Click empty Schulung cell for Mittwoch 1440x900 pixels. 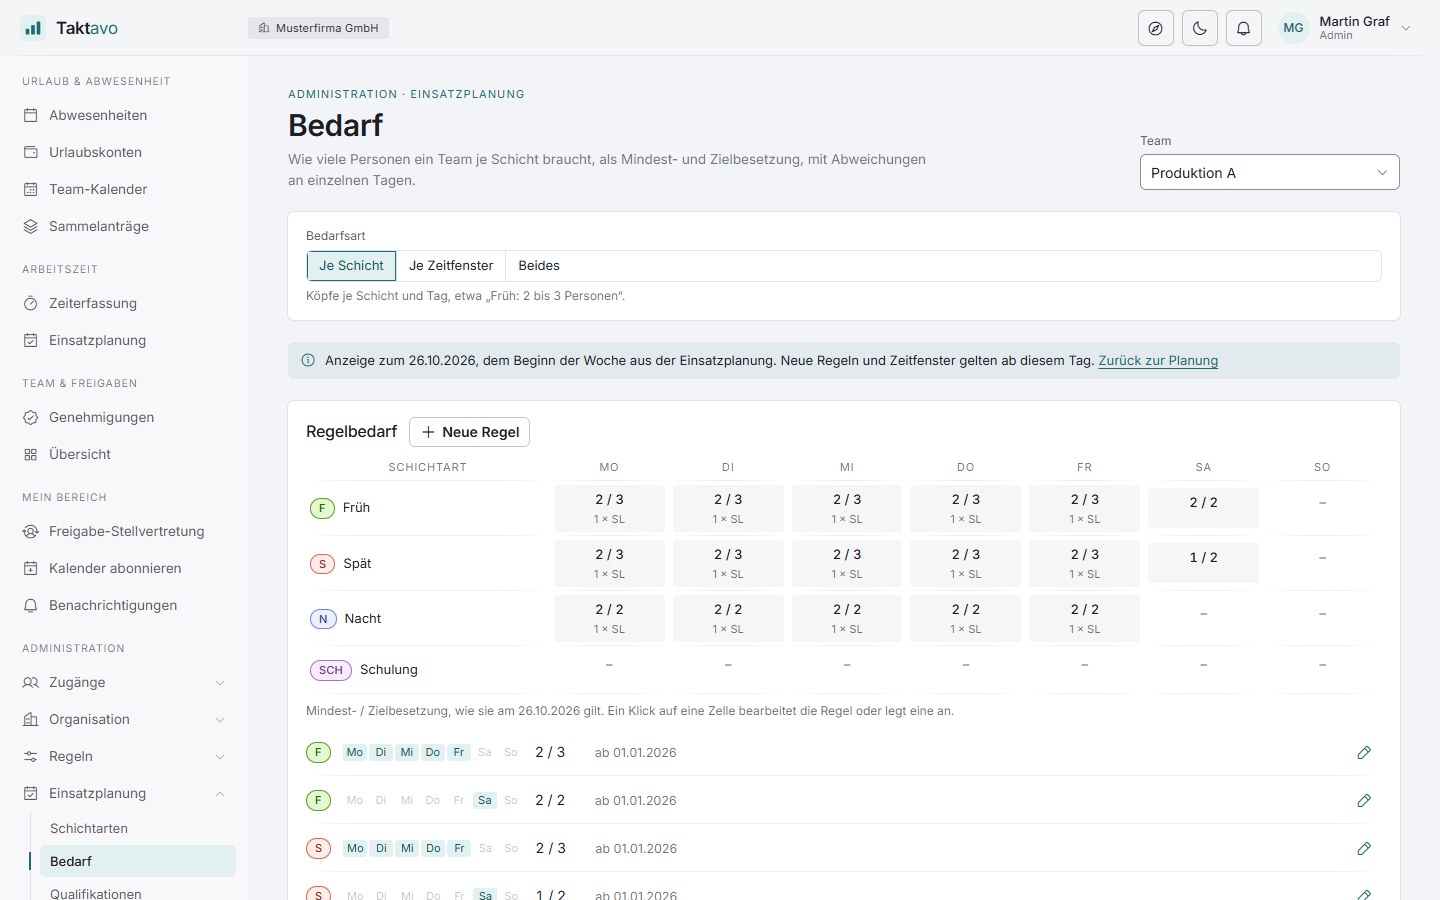click(847, 665)
